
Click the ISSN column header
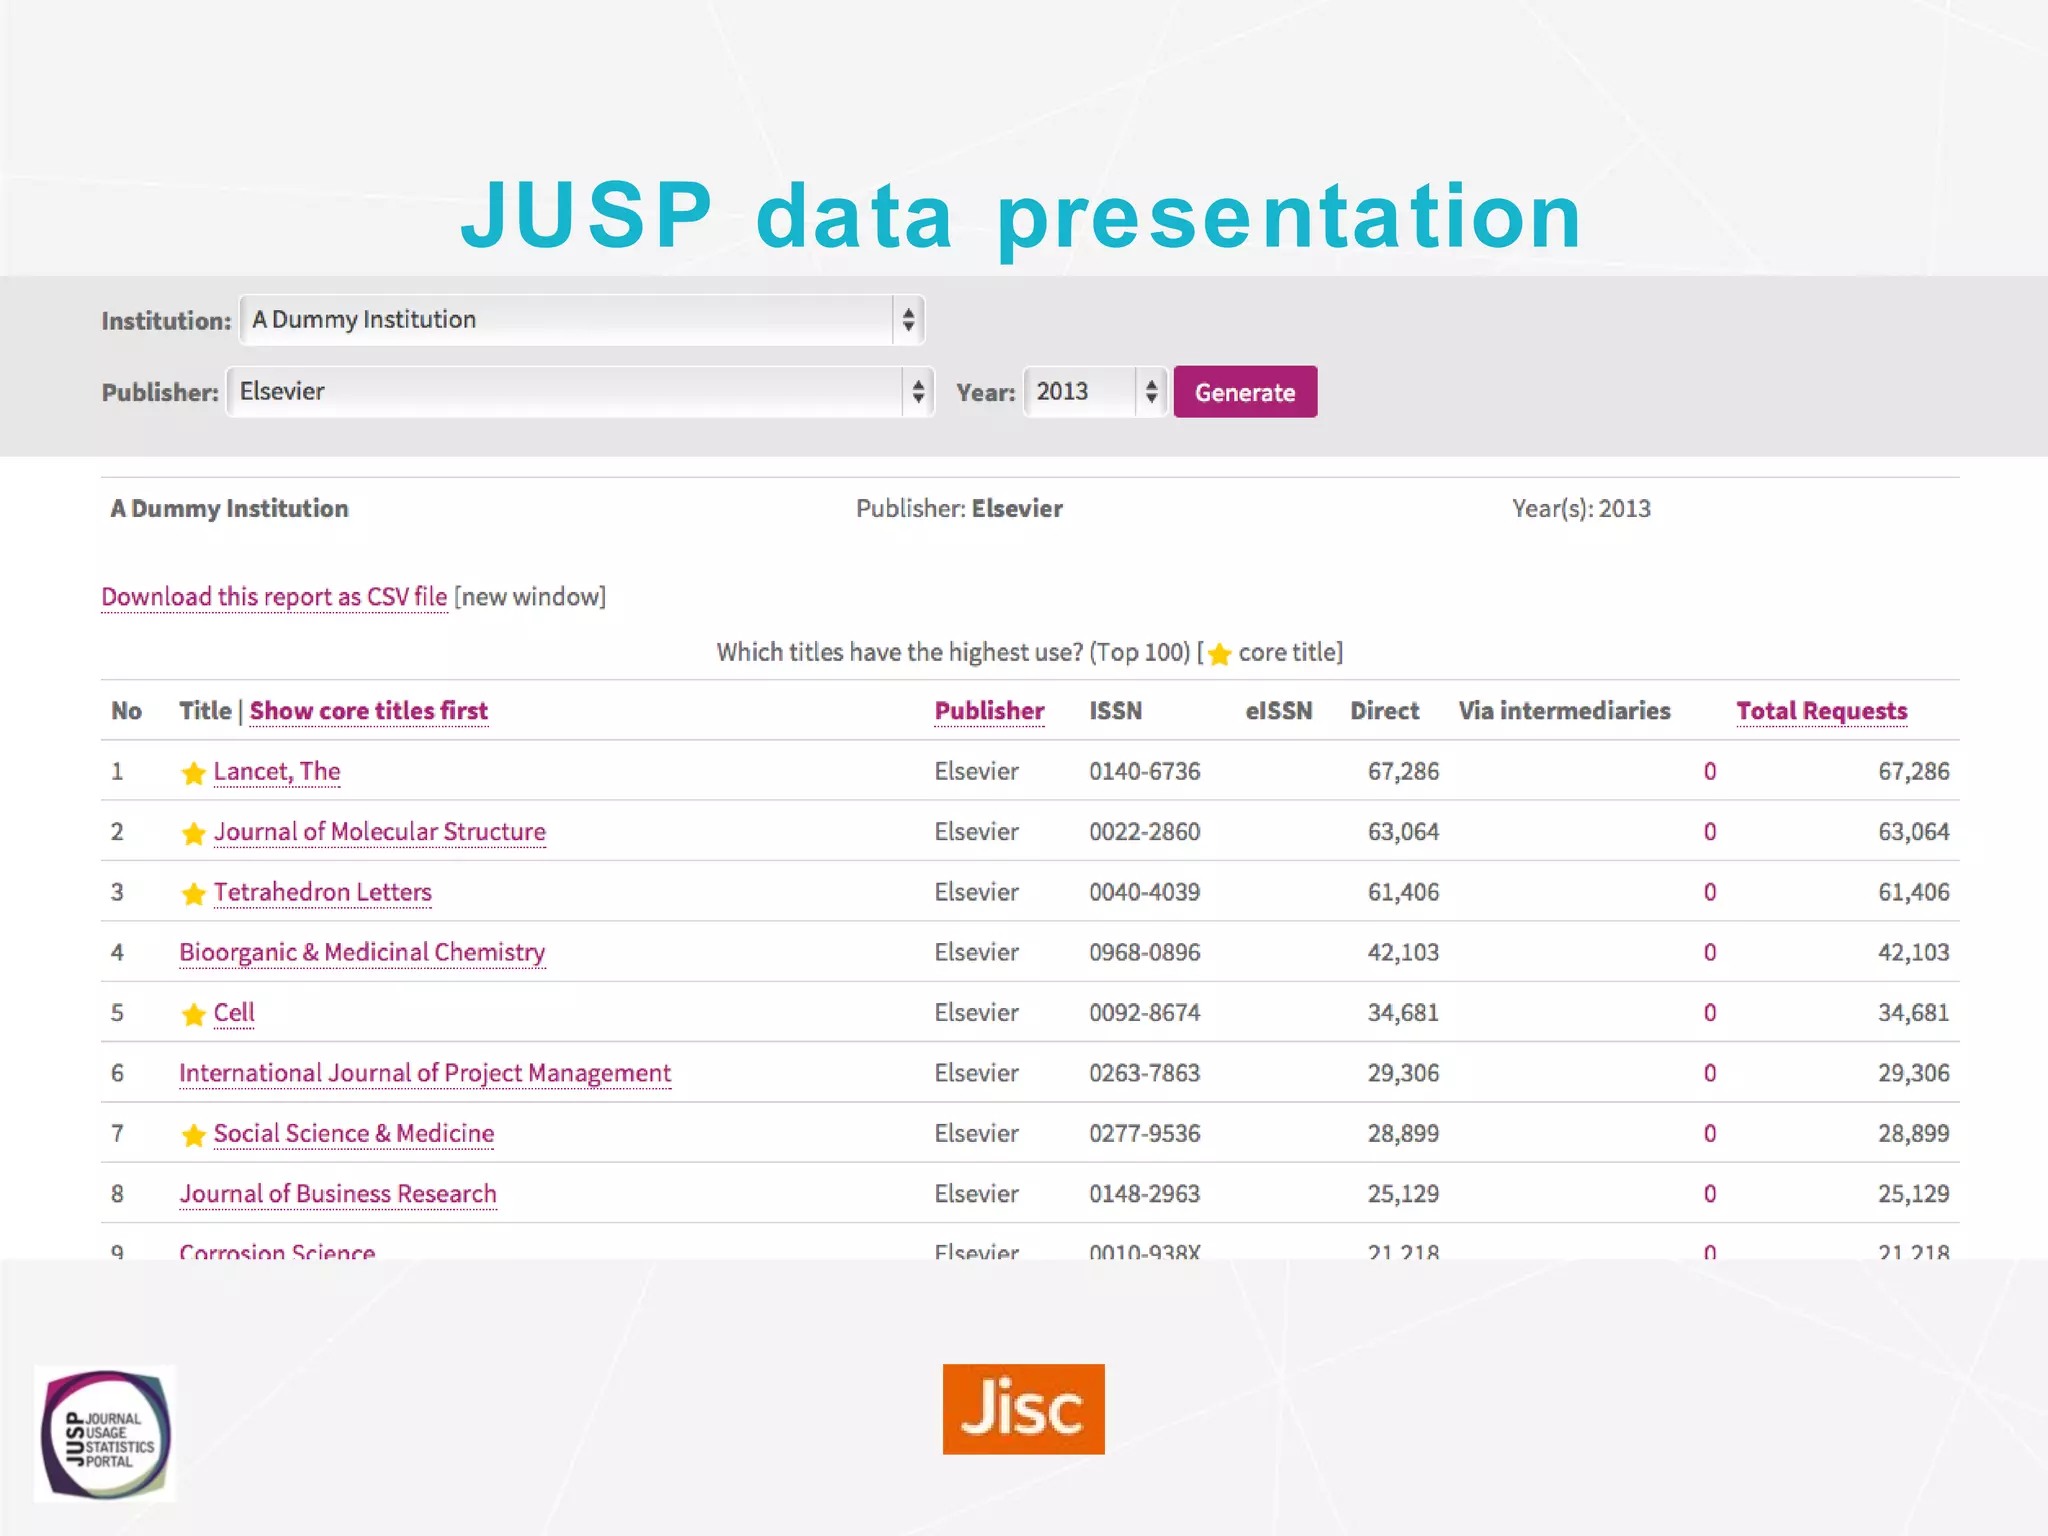point(1115,711)
